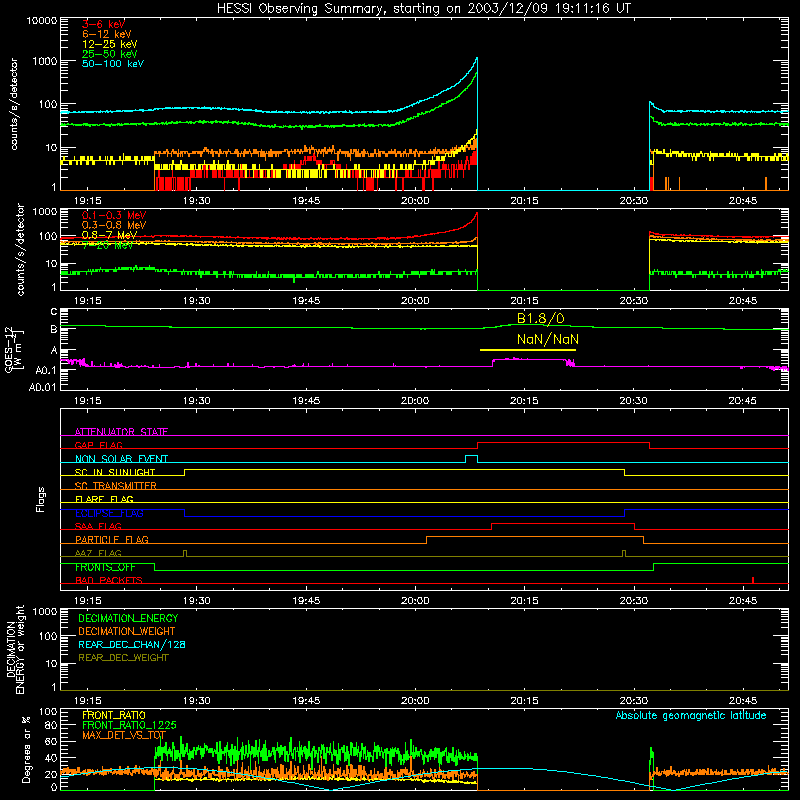Click the DECIMATION ENERGY or weight axis label

15,649
